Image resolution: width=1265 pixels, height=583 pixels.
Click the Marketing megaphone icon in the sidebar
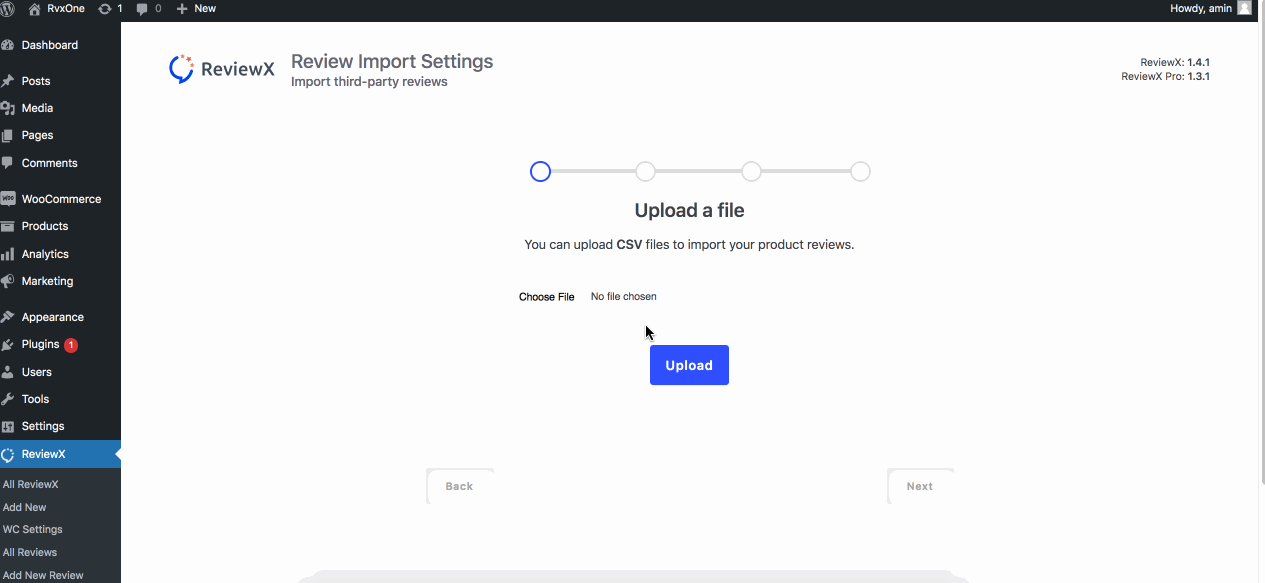pos(8,281)
